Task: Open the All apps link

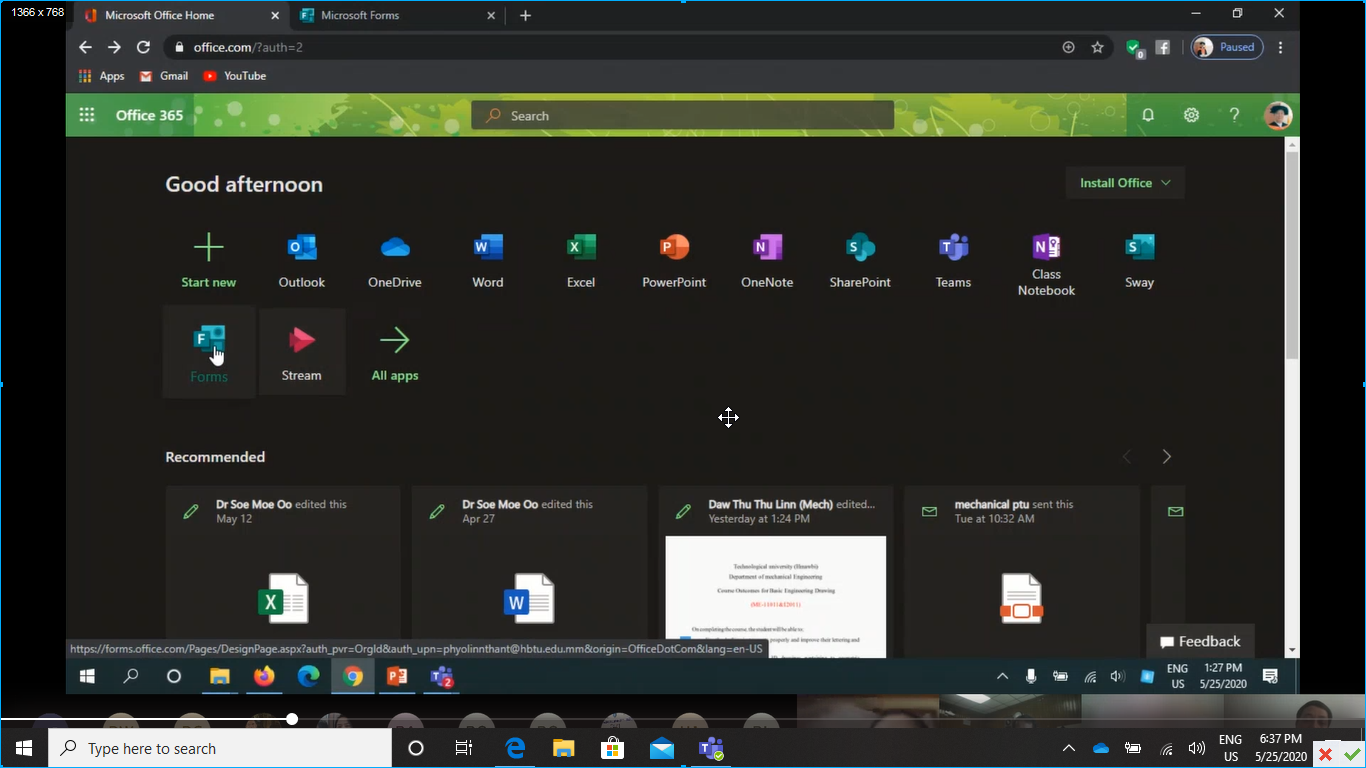Action: coord(395,352)
